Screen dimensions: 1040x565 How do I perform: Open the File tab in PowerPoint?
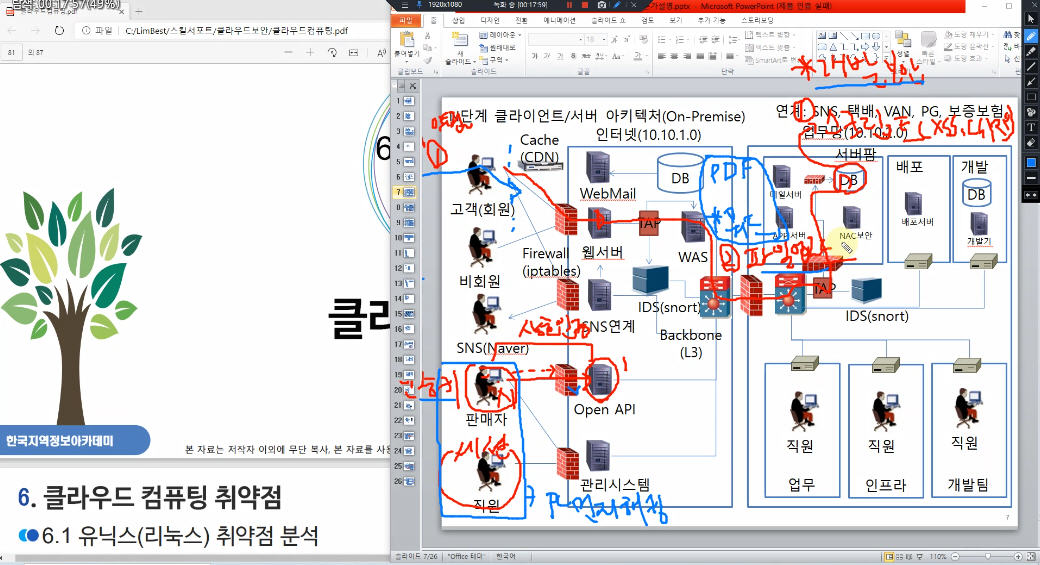pos(406,21)
